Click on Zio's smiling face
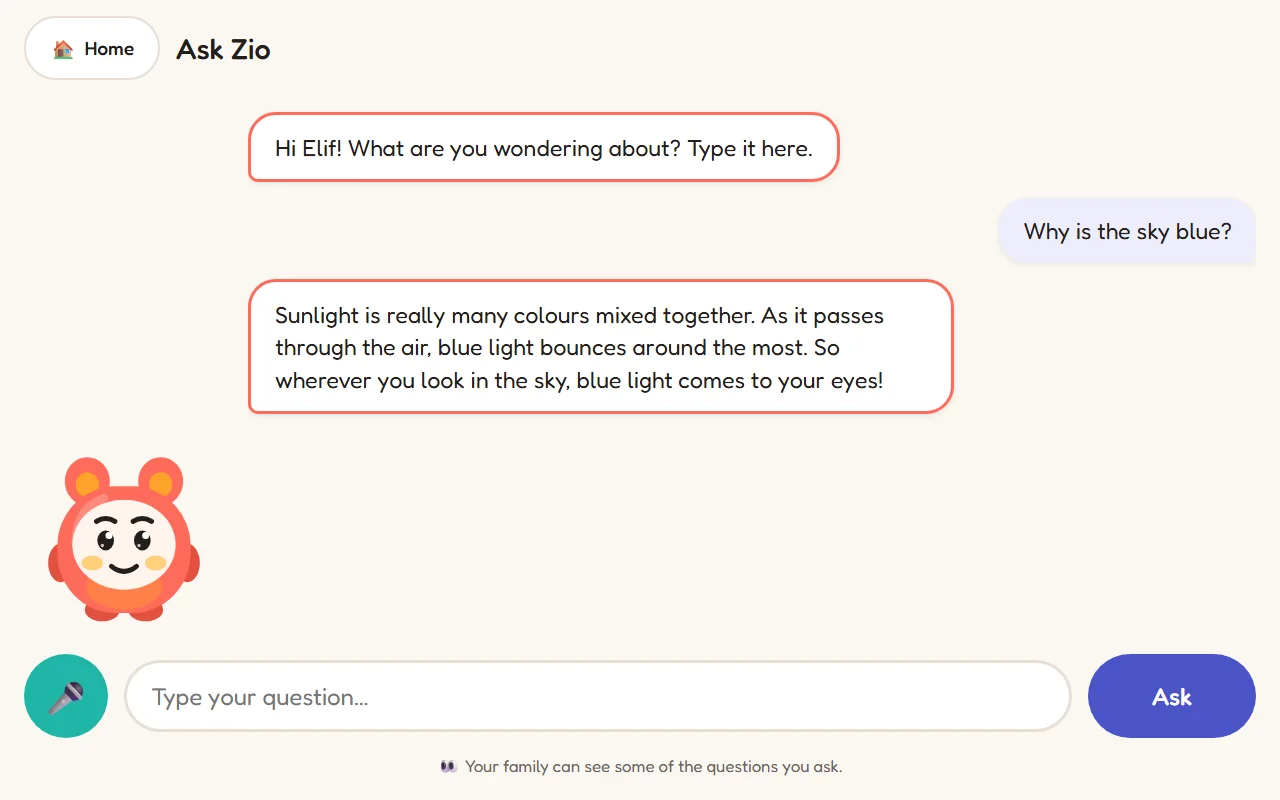 coord(124,546)
